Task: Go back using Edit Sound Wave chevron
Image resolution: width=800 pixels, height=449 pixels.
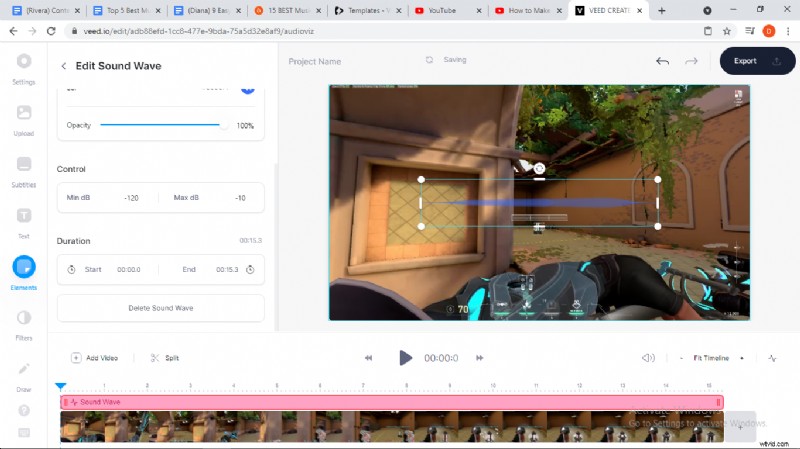Action: [64, 66]
